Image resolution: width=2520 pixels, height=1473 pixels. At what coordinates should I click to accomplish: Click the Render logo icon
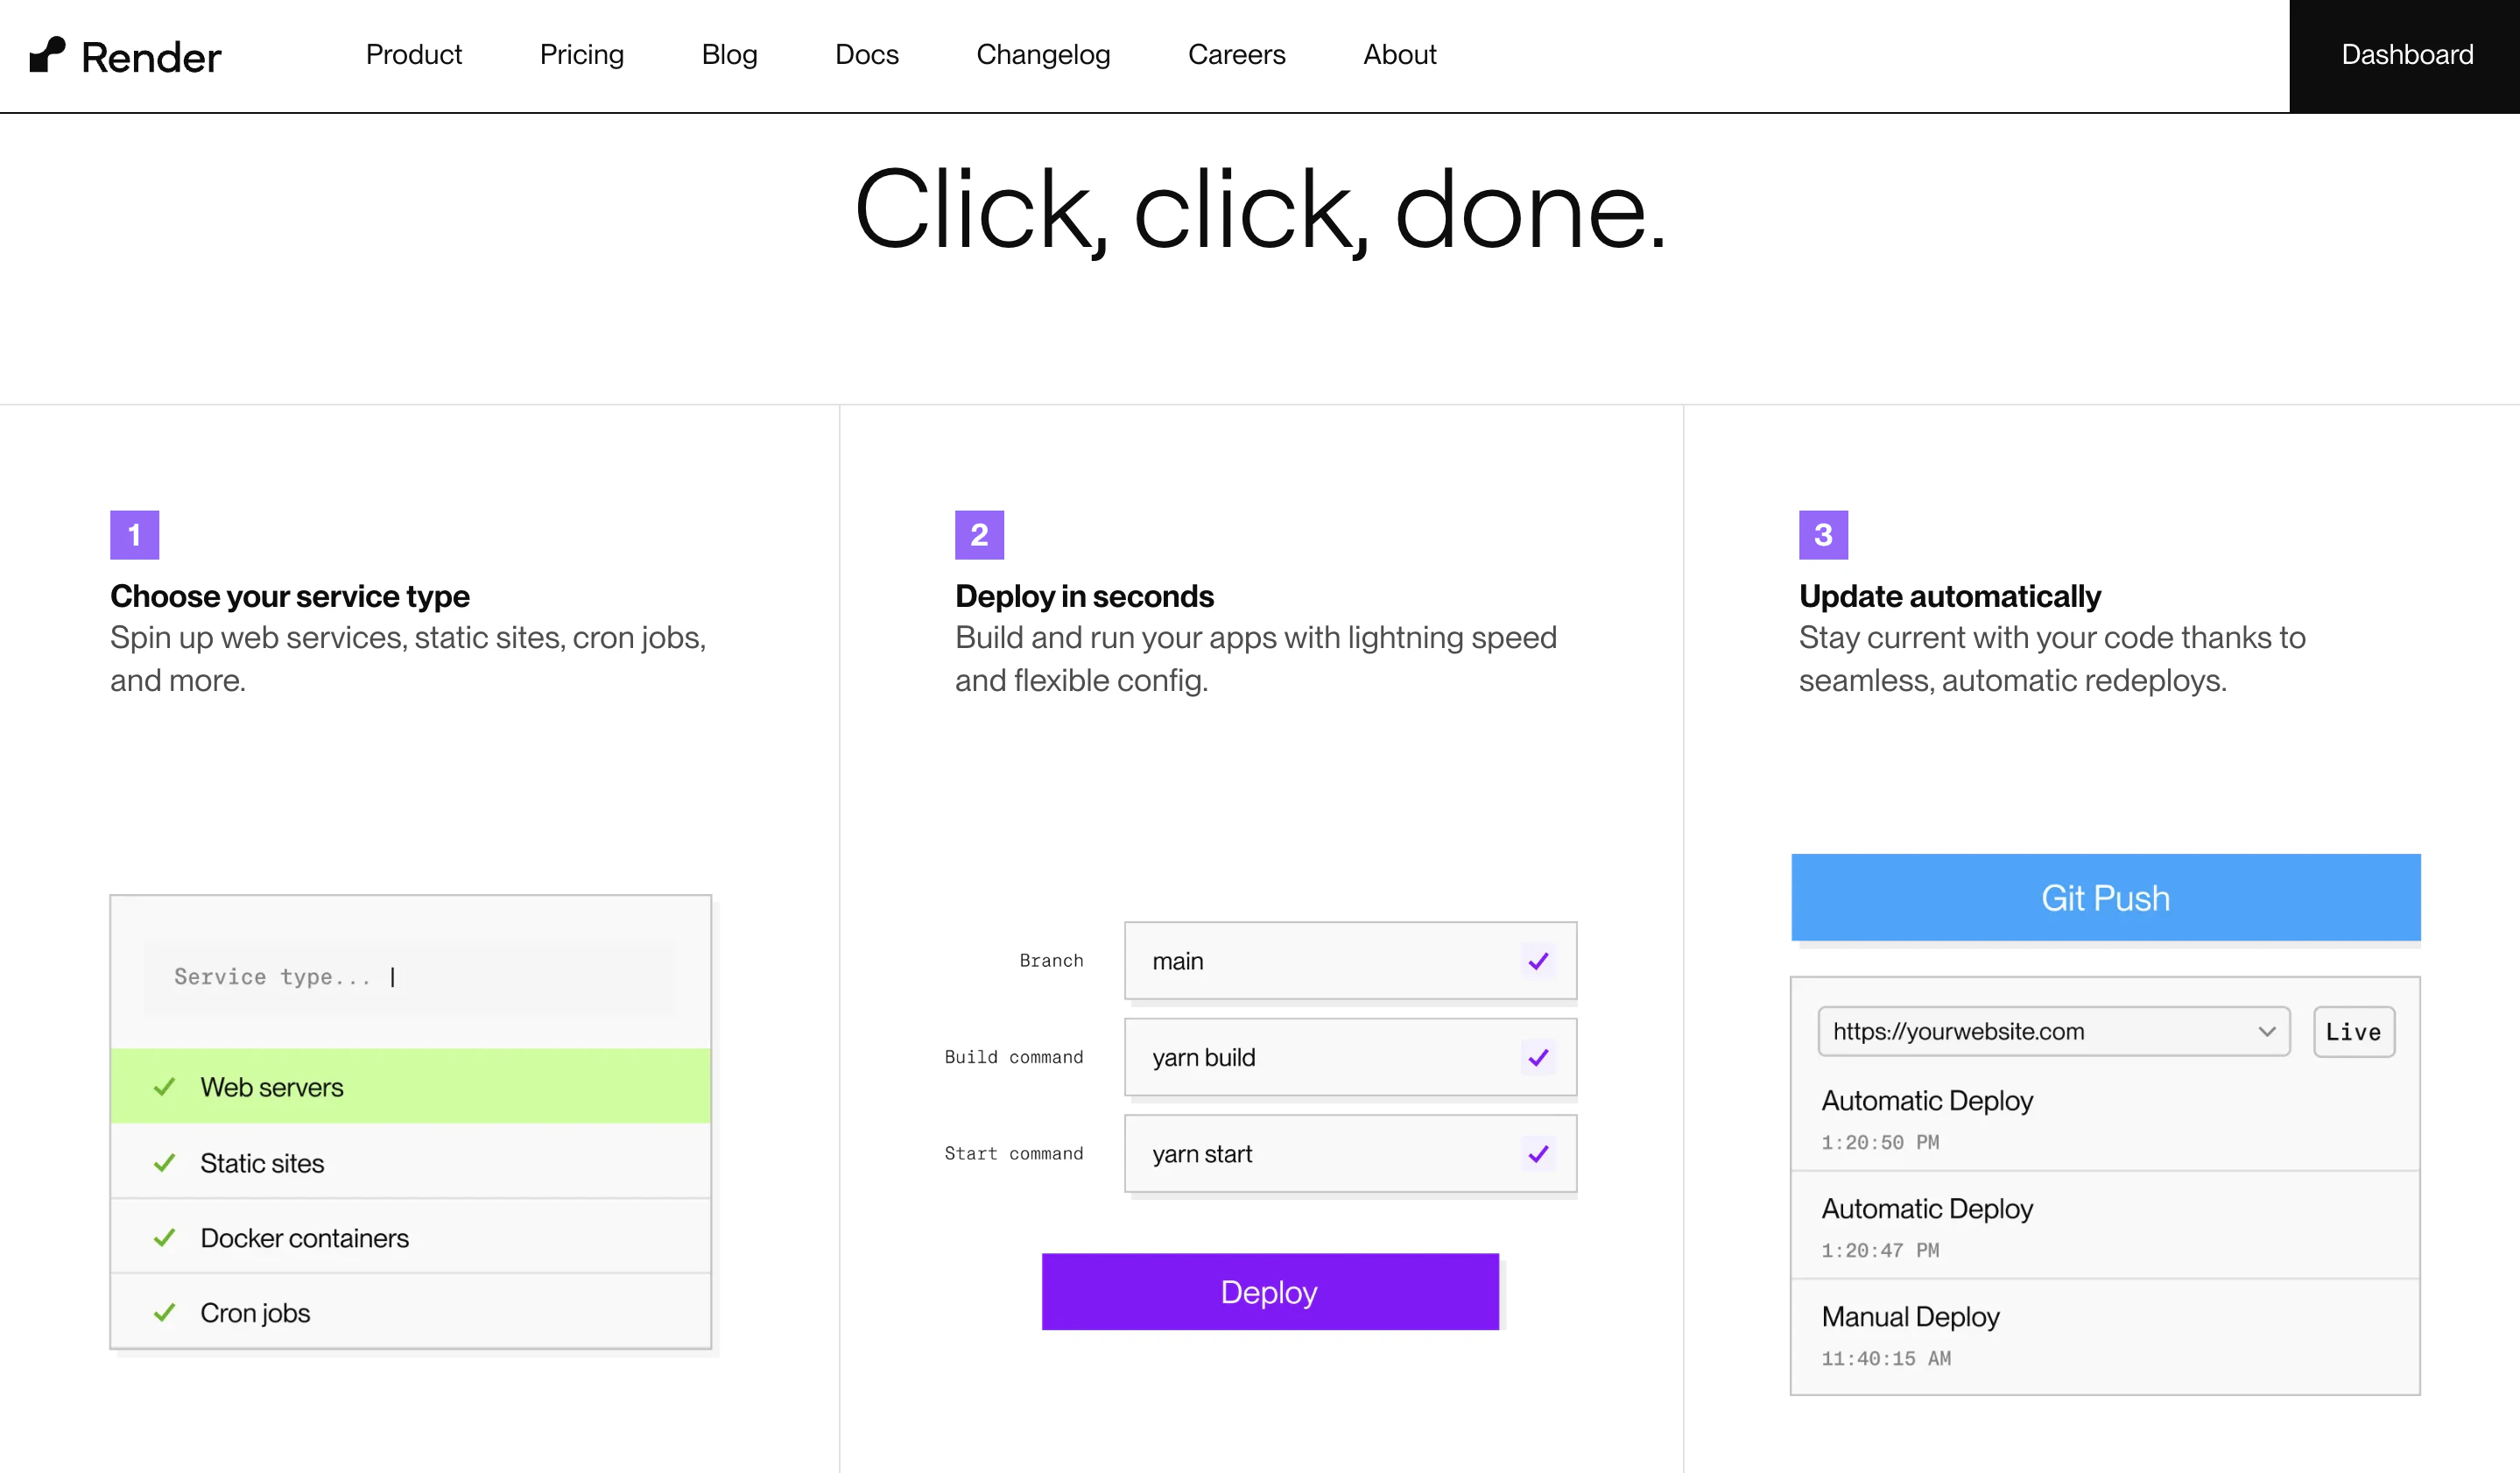[x=47, y=55]
